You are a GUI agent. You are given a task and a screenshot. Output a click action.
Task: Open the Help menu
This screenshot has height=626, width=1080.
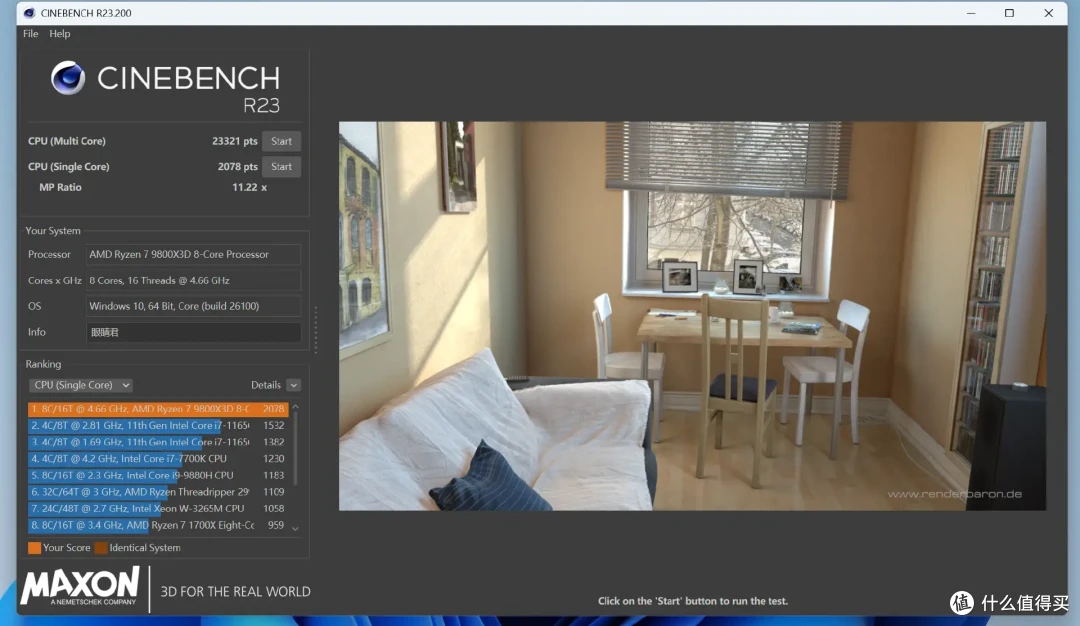click(x=59, y=34)
